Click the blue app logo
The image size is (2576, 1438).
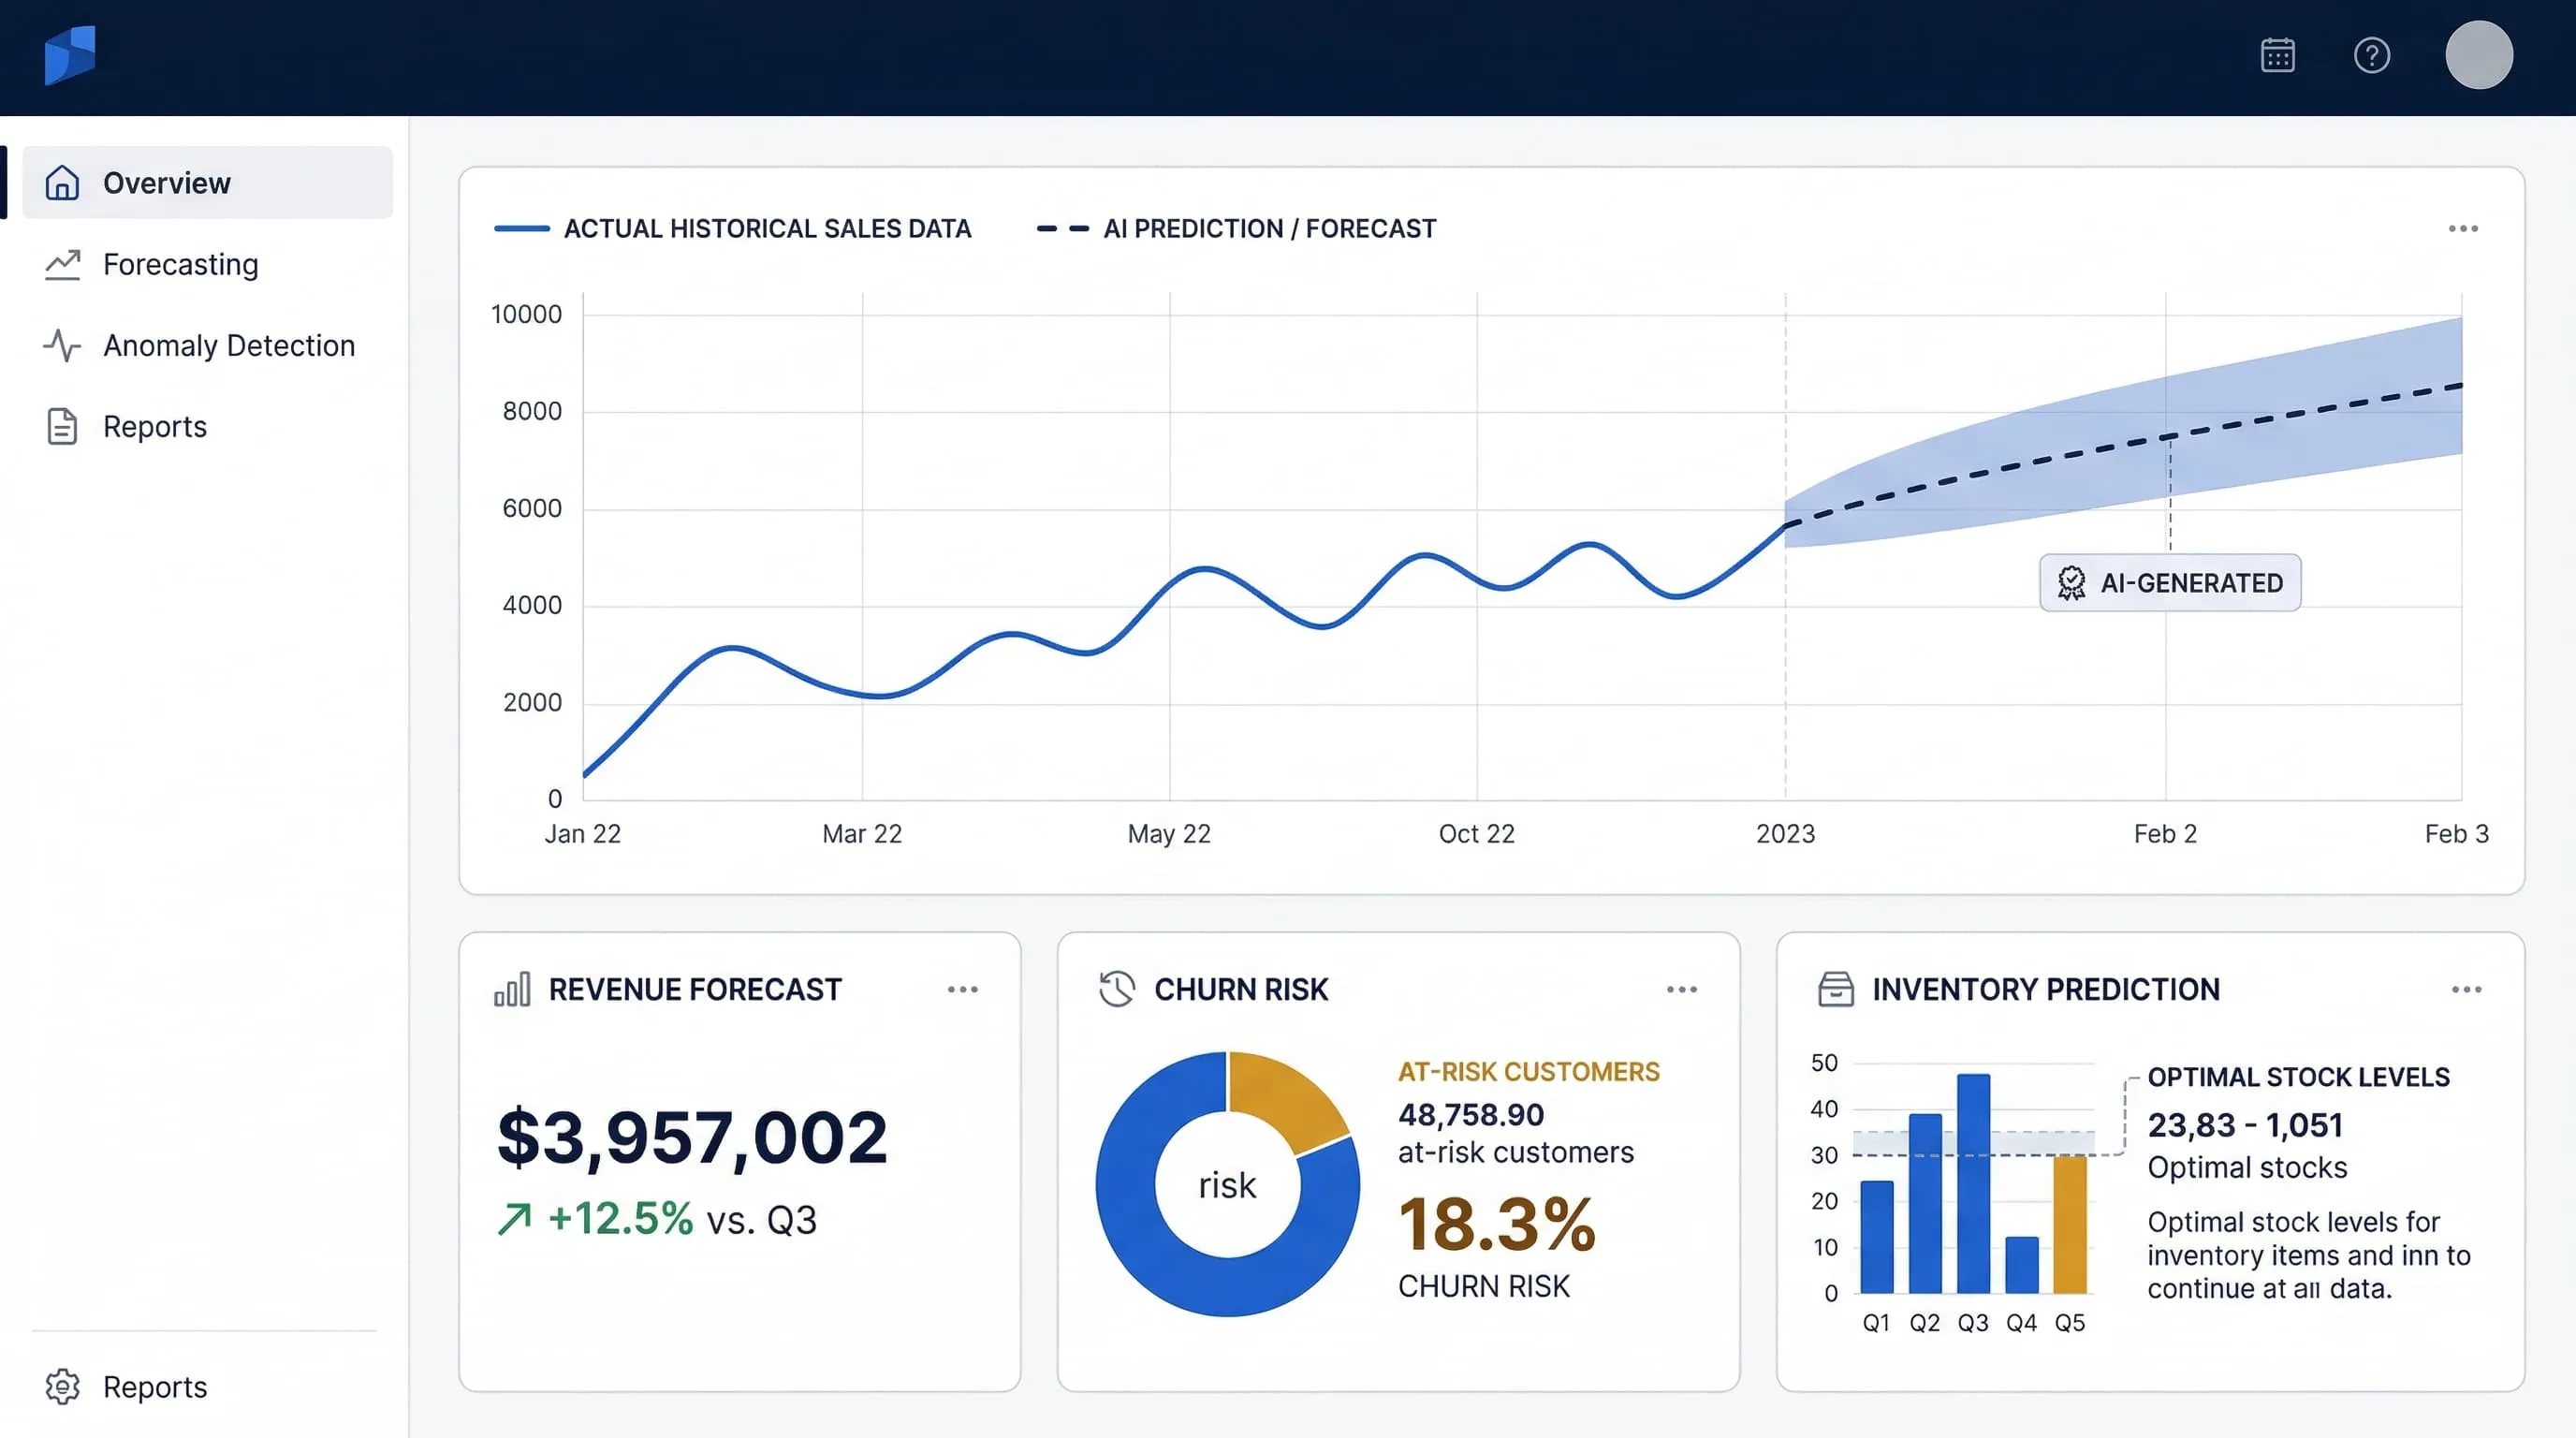coord(70,55)
